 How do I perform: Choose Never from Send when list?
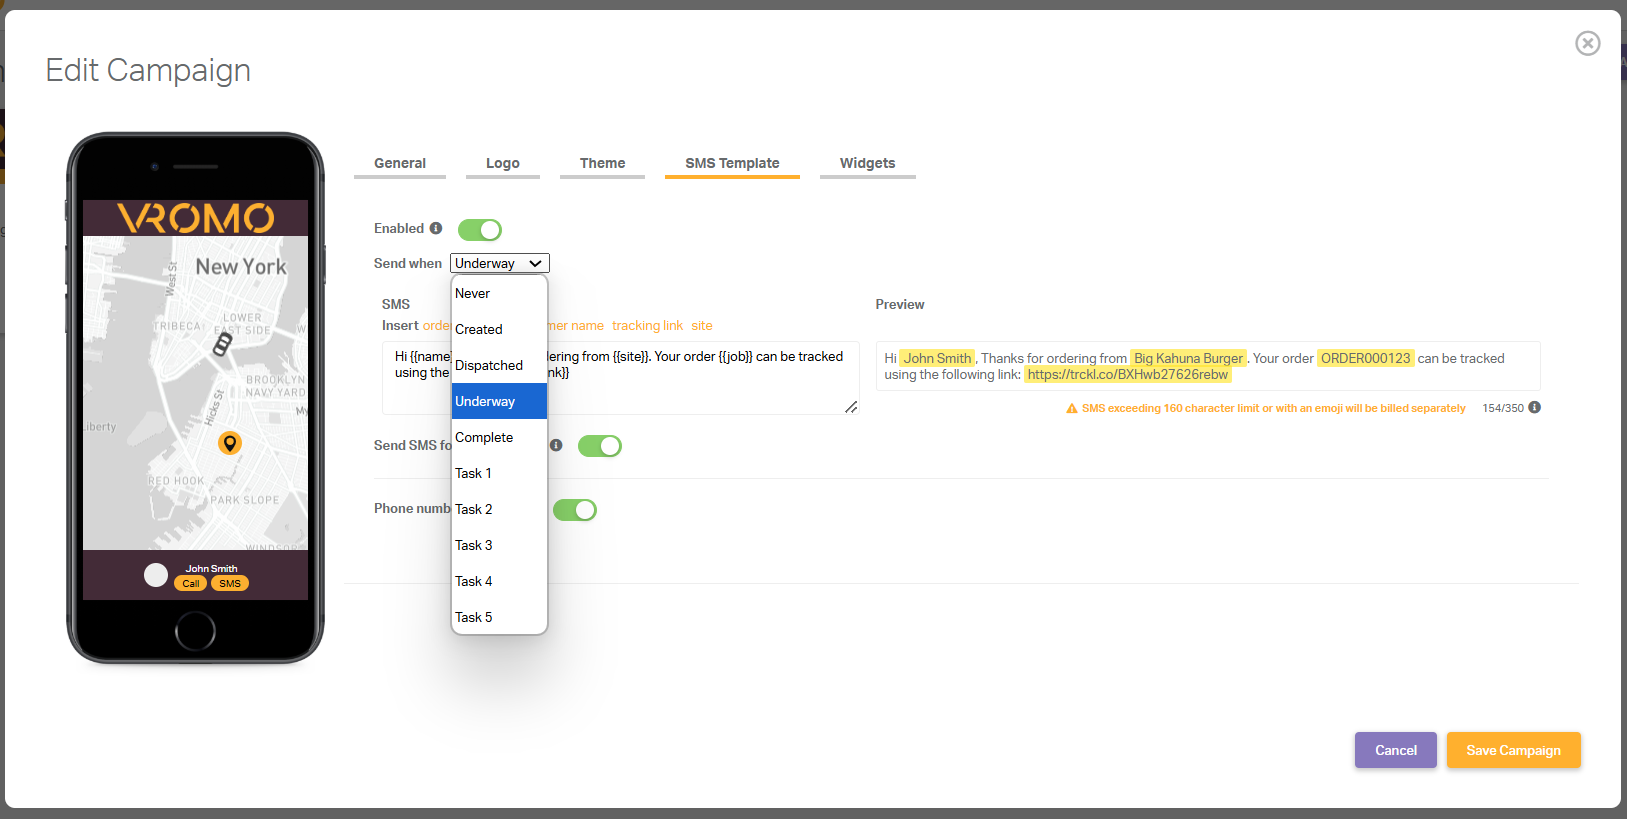(499, 293)
